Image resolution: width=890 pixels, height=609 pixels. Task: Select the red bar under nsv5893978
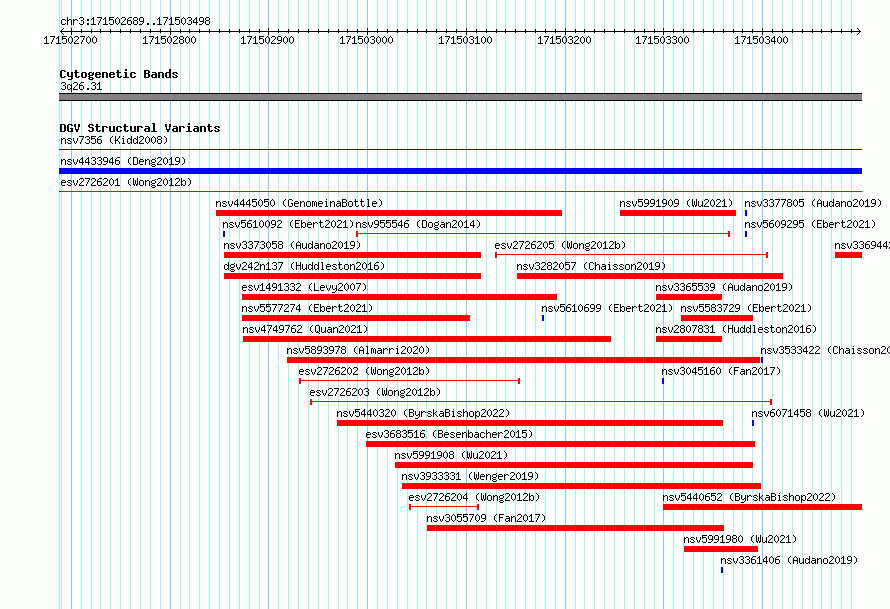click(x=523, y=360)
